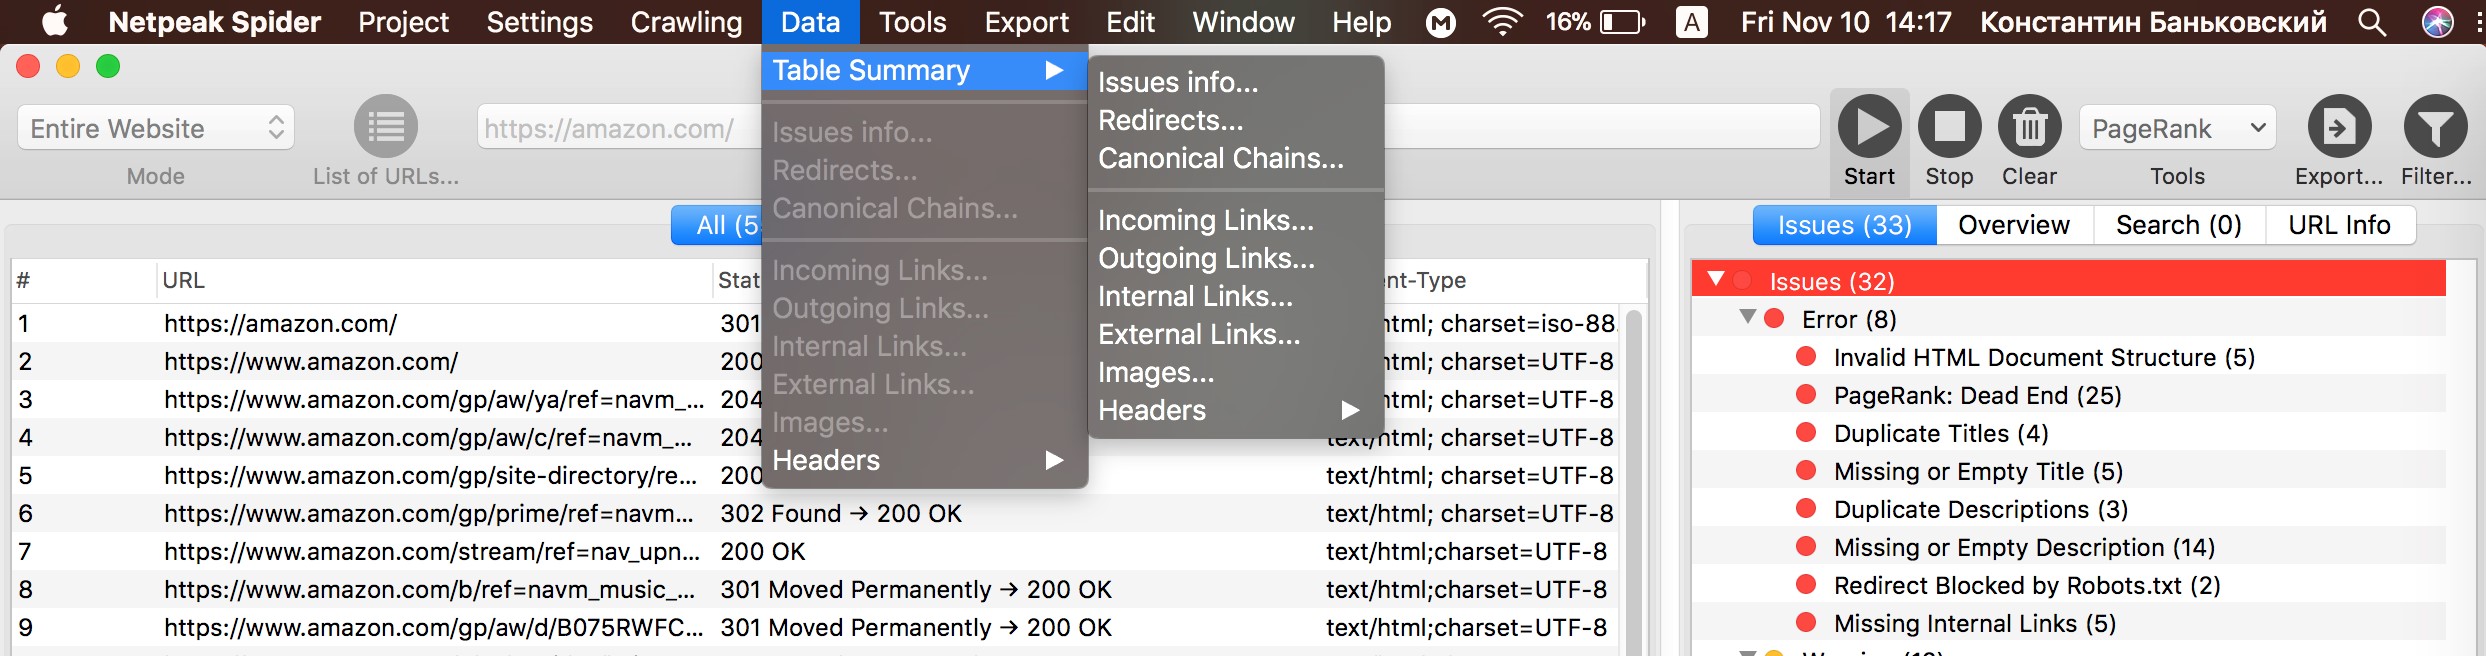
Task: Choose Canonical Chains... in Table Summary submenu
Action: click(x=1220, y=158)
